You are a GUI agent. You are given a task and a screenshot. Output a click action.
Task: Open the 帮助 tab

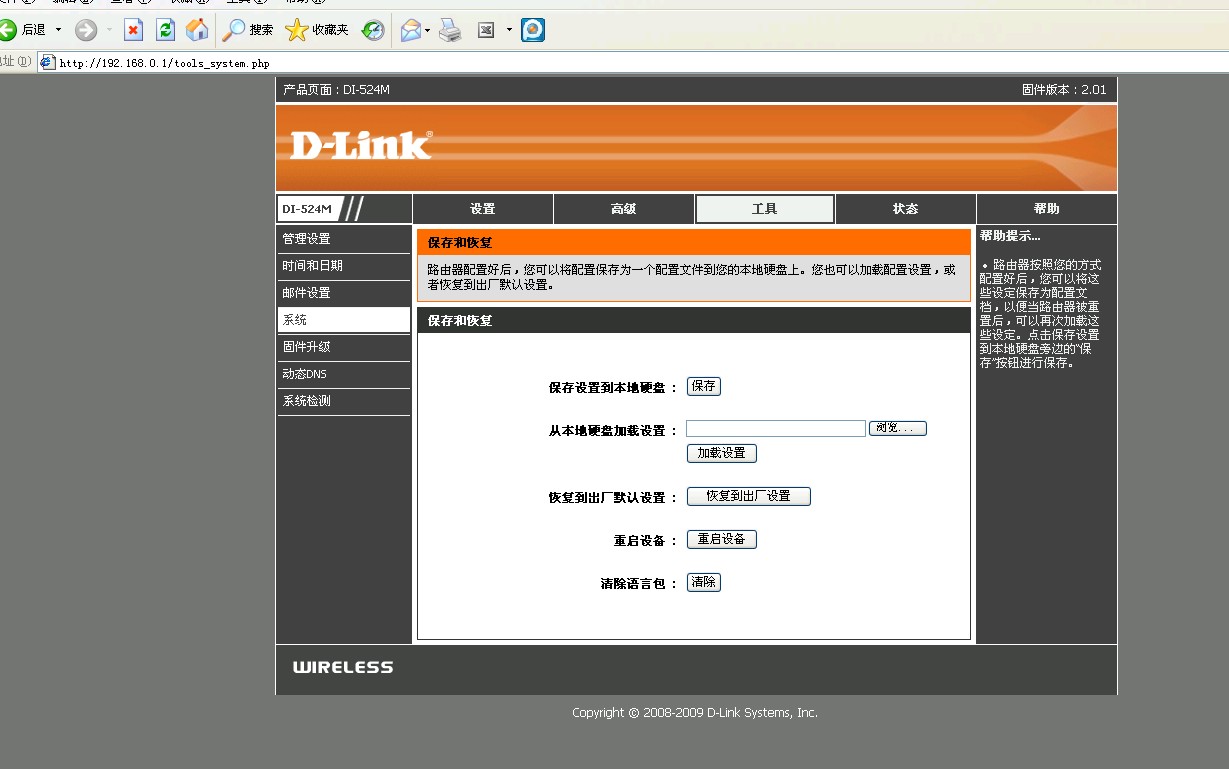tap(1047, 209)
